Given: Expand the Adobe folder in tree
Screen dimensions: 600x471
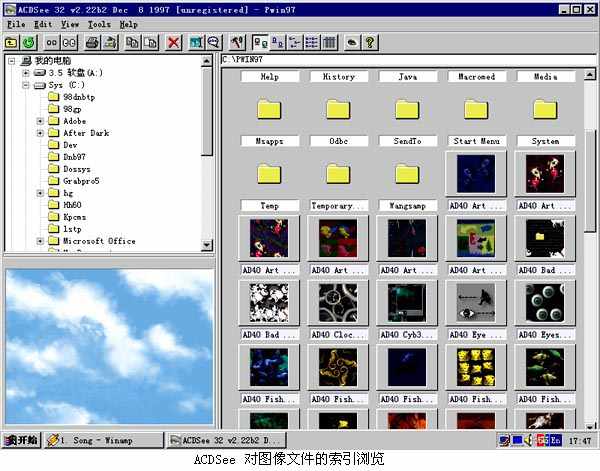Looking at the screenshot, I should pos(41,120).
